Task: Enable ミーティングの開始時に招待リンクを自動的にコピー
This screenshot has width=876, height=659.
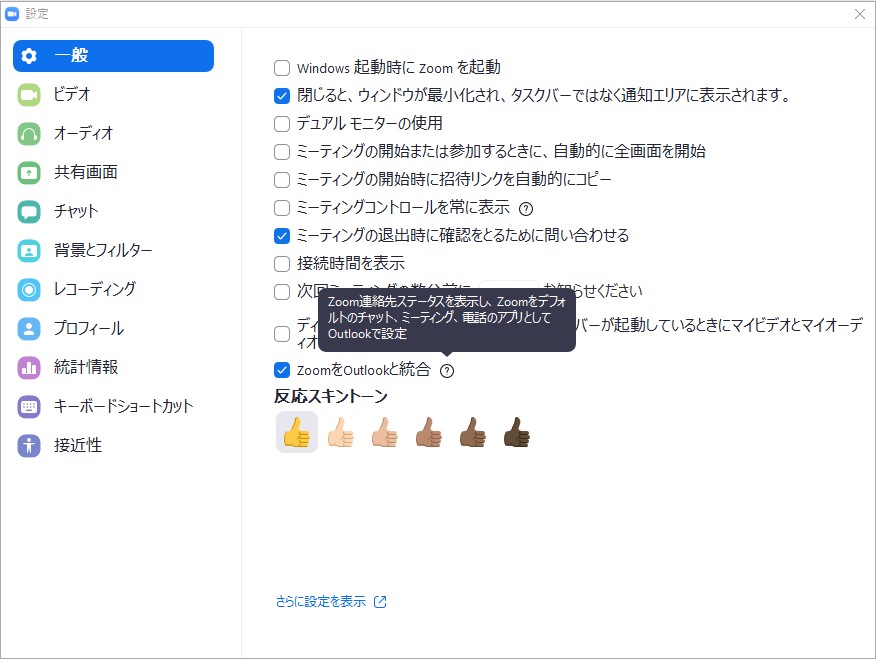Action: click(x=281, y=181)
